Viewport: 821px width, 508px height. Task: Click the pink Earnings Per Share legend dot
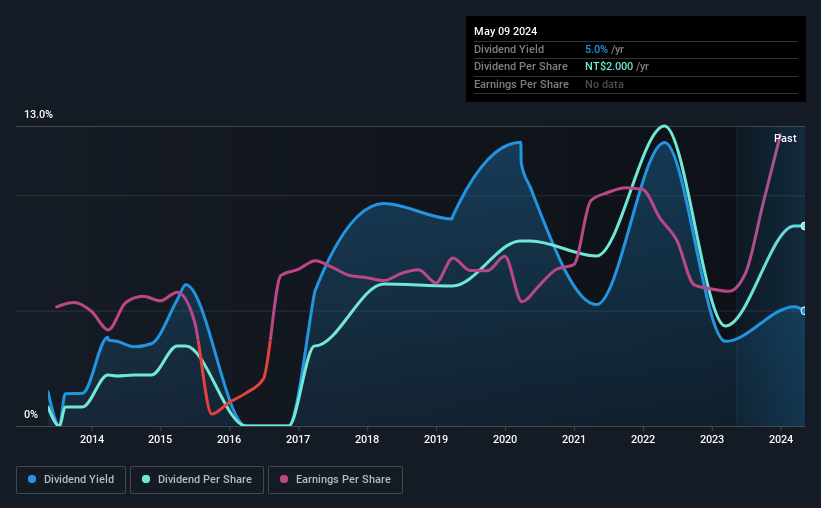[x=284, y=479]
